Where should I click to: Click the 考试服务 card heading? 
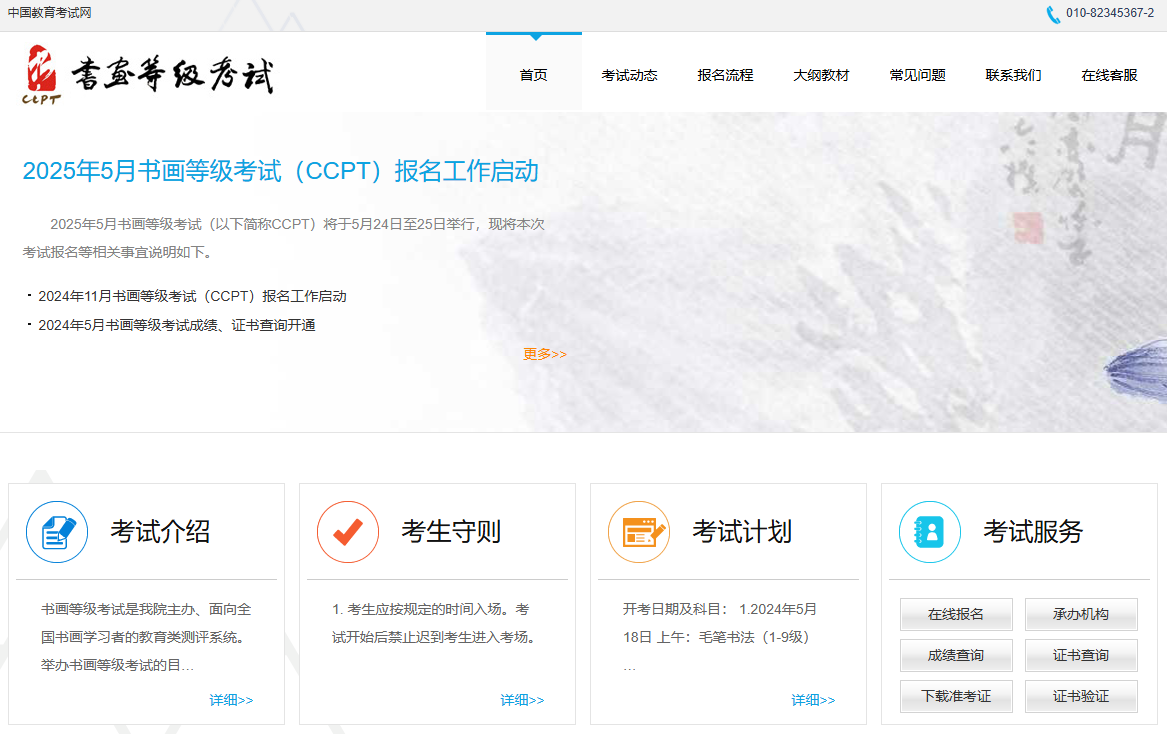(1033, 532)
